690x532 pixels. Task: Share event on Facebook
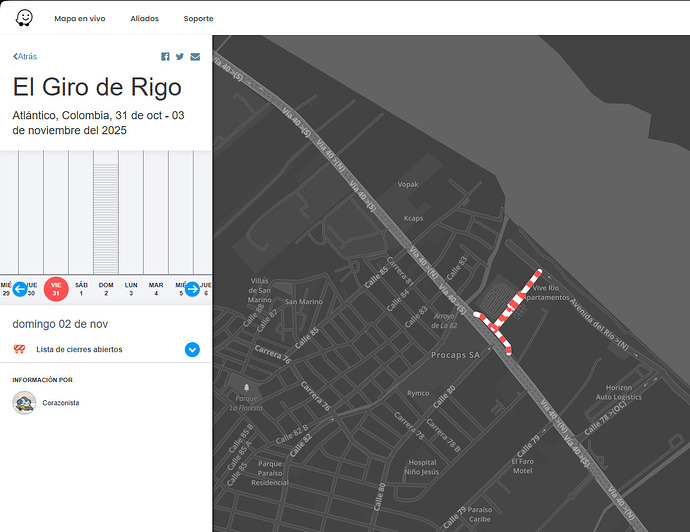click(165, 57)
